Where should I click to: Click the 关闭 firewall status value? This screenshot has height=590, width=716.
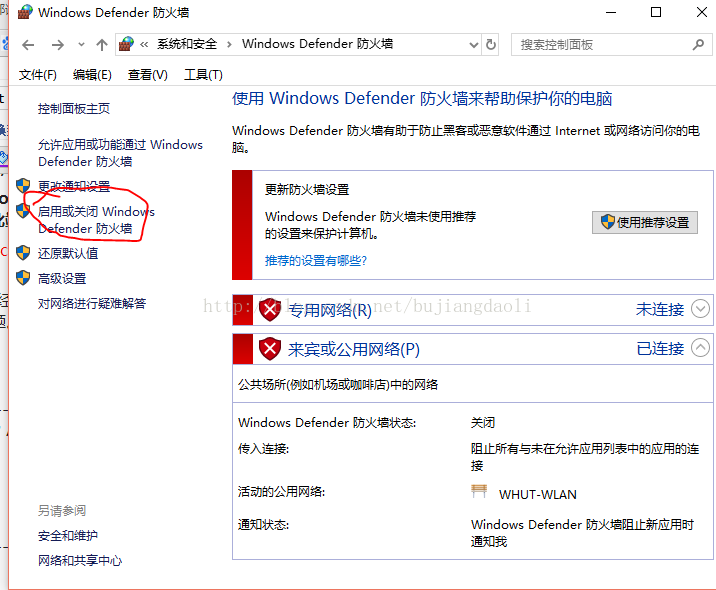pos(483,423)
